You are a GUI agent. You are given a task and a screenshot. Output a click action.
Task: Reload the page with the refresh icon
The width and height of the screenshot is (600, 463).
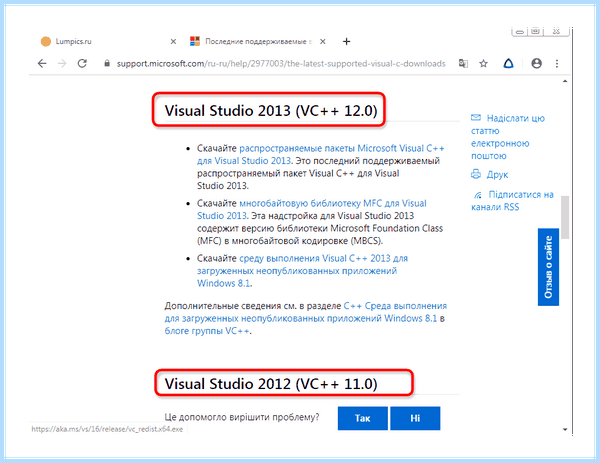(x=82, y=64)
